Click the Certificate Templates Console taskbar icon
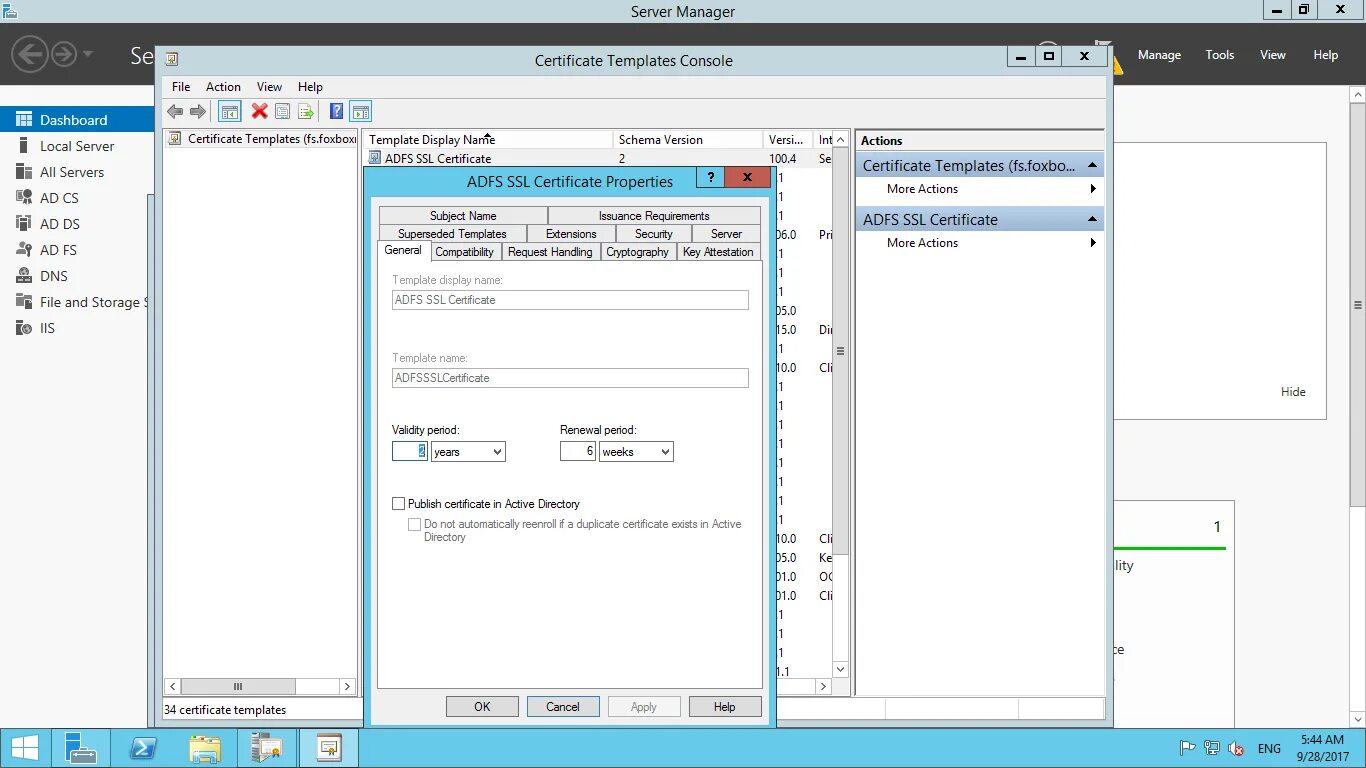This screenshot has height=768, width=1366. pos(329,748)
